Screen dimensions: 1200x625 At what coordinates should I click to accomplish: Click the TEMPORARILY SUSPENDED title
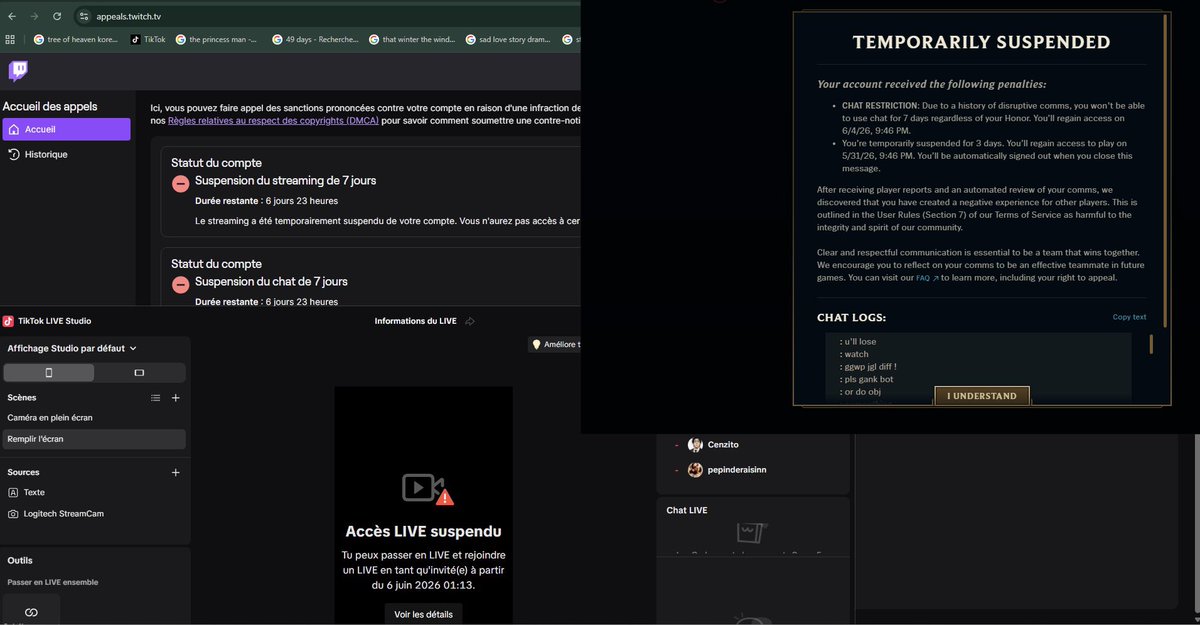tap(981, 43)
